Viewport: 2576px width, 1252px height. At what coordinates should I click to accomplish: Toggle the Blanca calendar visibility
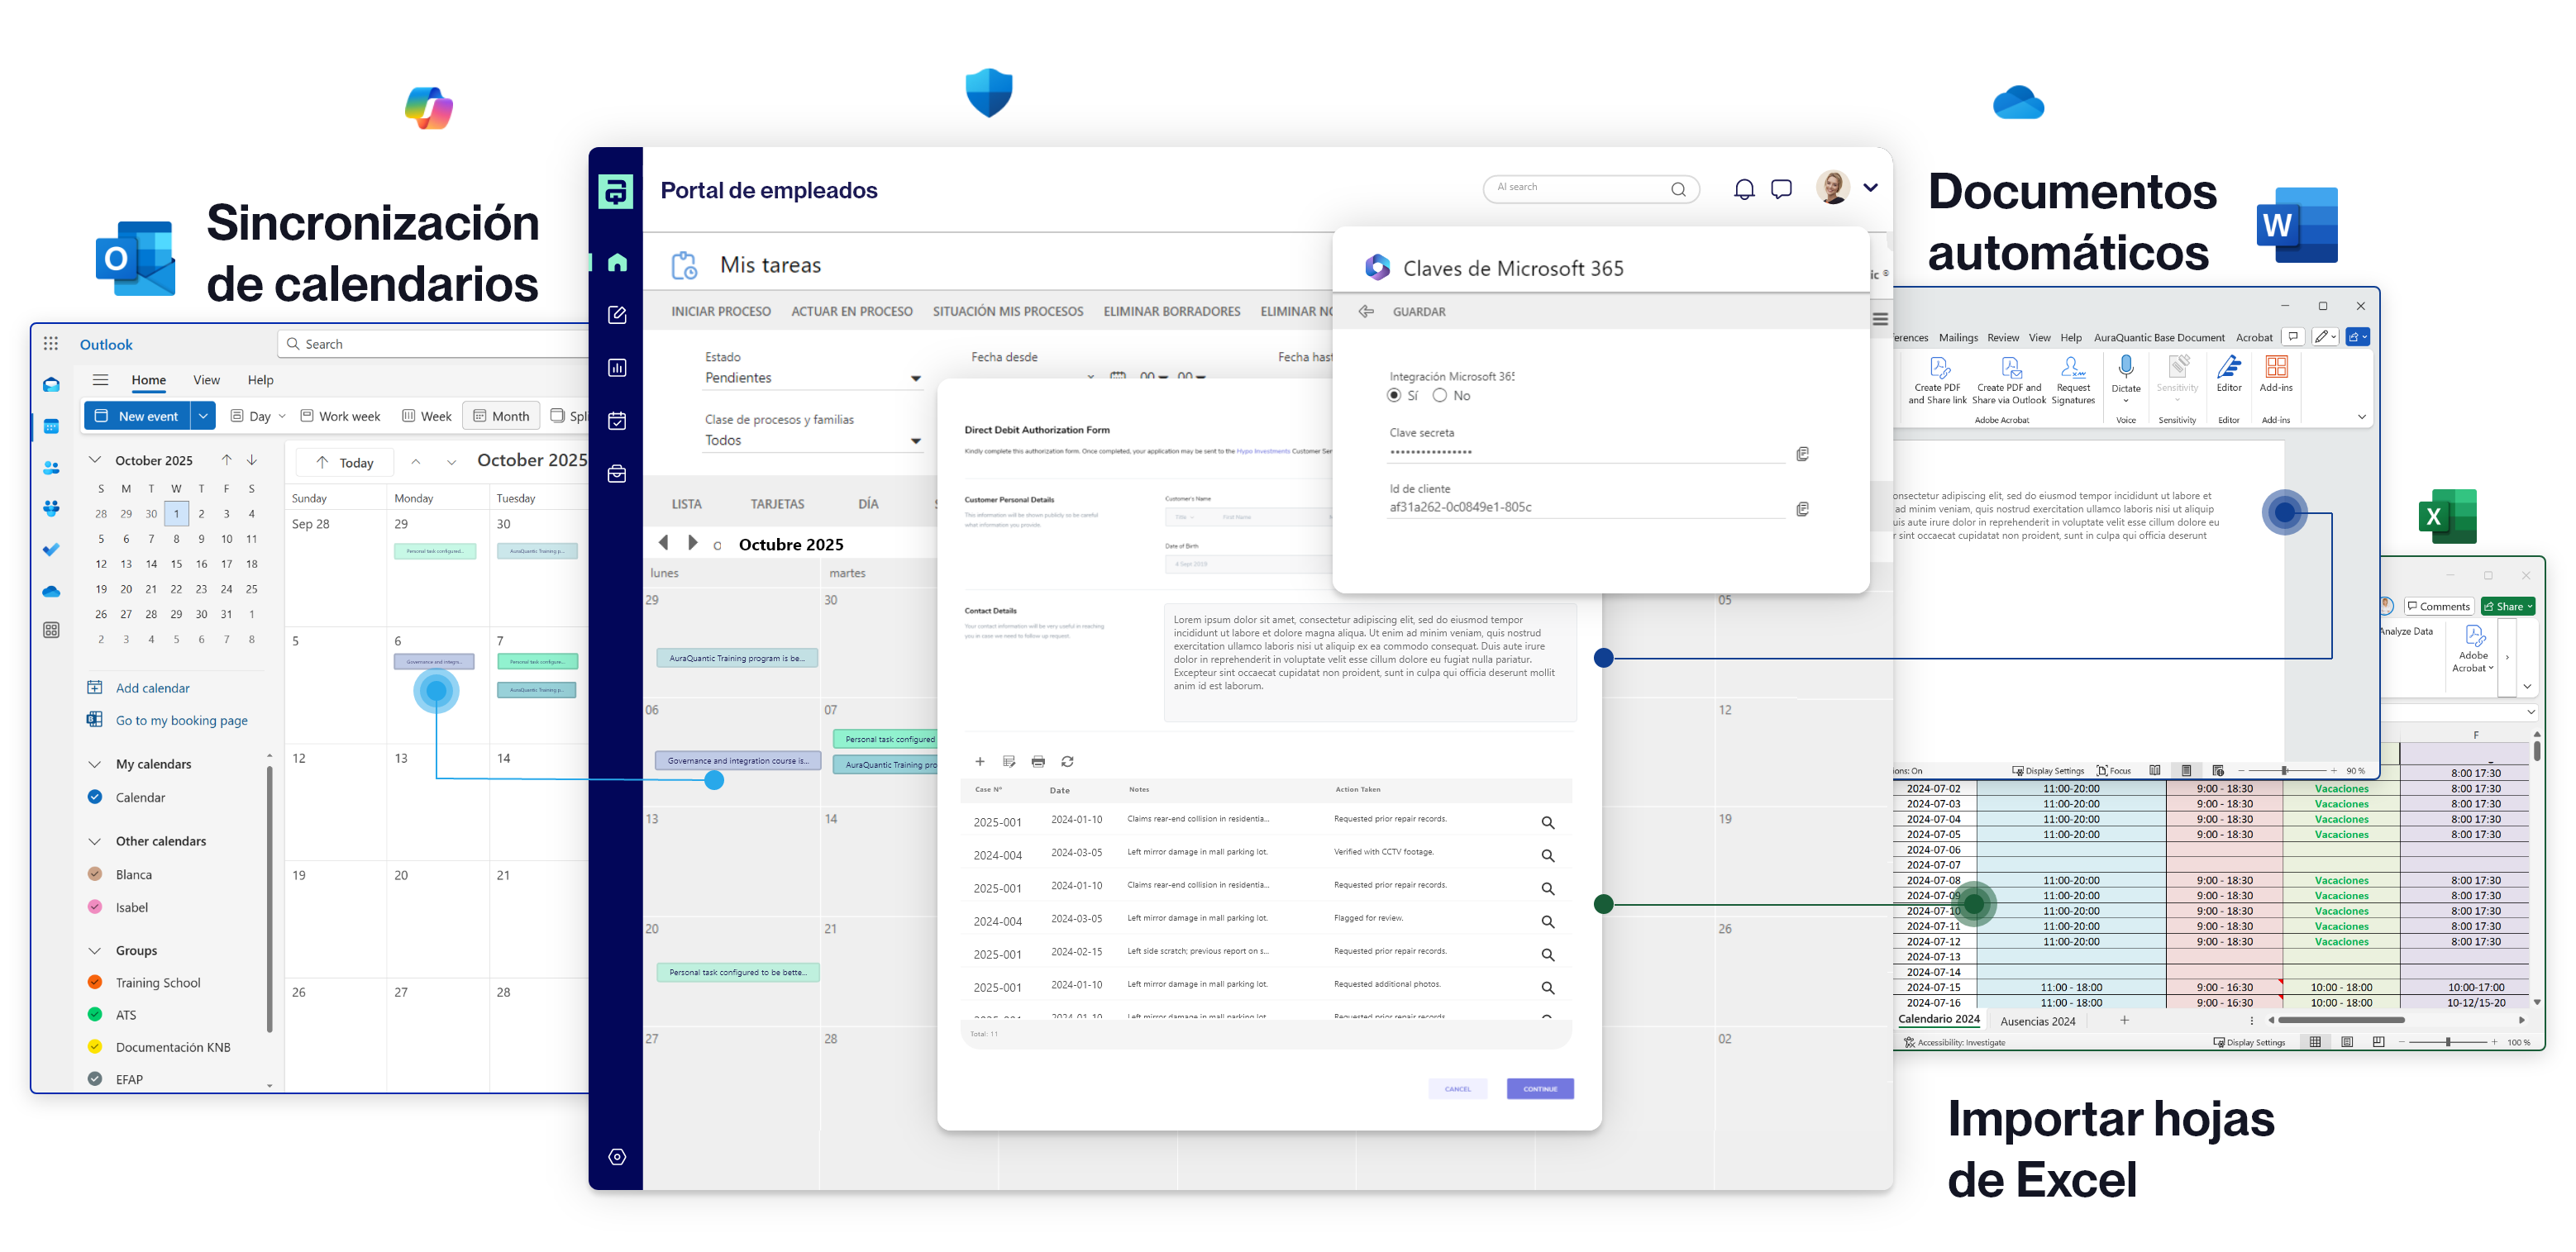95,874
